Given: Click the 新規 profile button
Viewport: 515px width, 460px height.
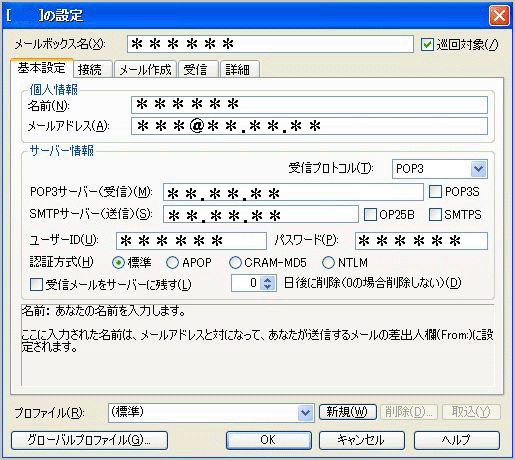Looking at the screenshot, I should pos(348,412).
